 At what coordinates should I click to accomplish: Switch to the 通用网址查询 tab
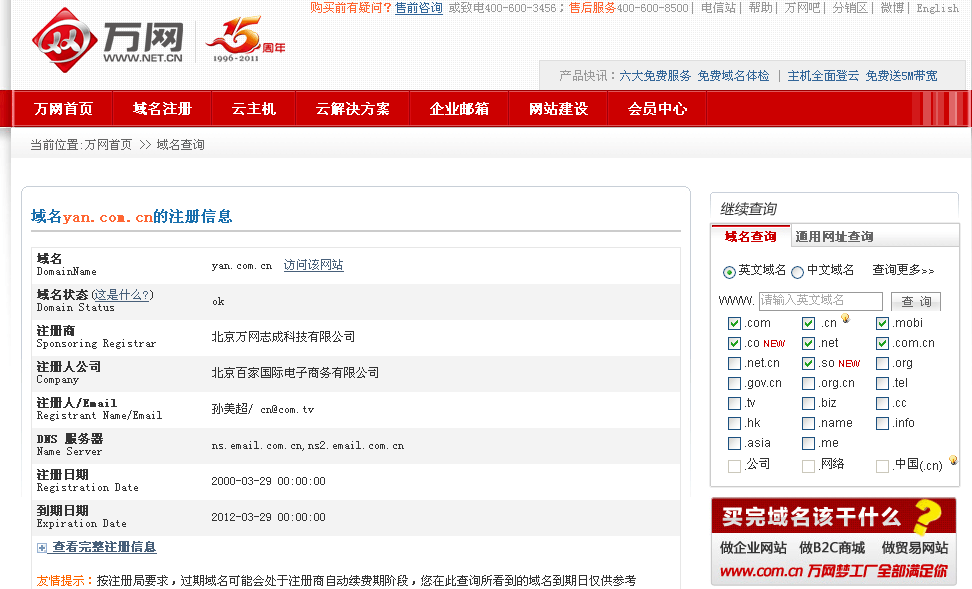[x=834, y=237]
